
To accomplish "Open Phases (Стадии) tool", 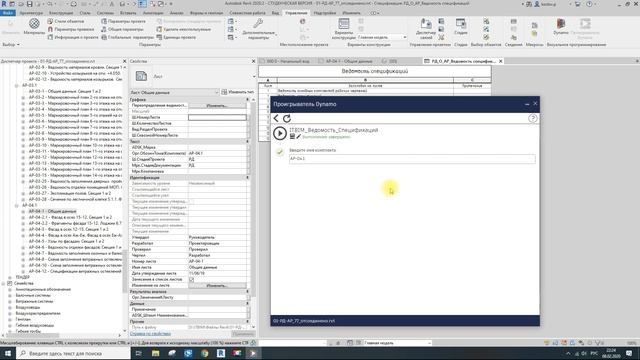I will click(461, 27).
